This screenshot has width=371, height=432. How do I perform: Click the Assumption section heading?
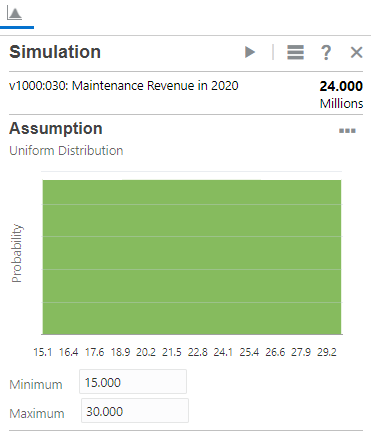56,128
